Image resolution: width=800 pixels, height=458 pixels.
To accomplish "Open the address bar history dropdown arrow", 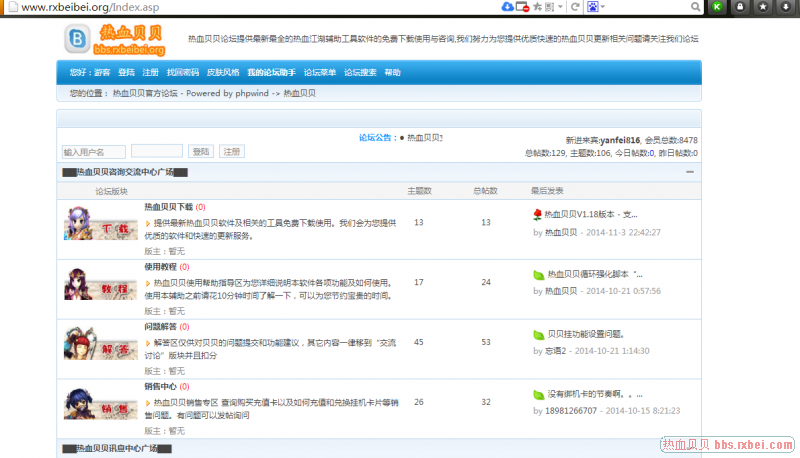I will [x=561, y=7].
